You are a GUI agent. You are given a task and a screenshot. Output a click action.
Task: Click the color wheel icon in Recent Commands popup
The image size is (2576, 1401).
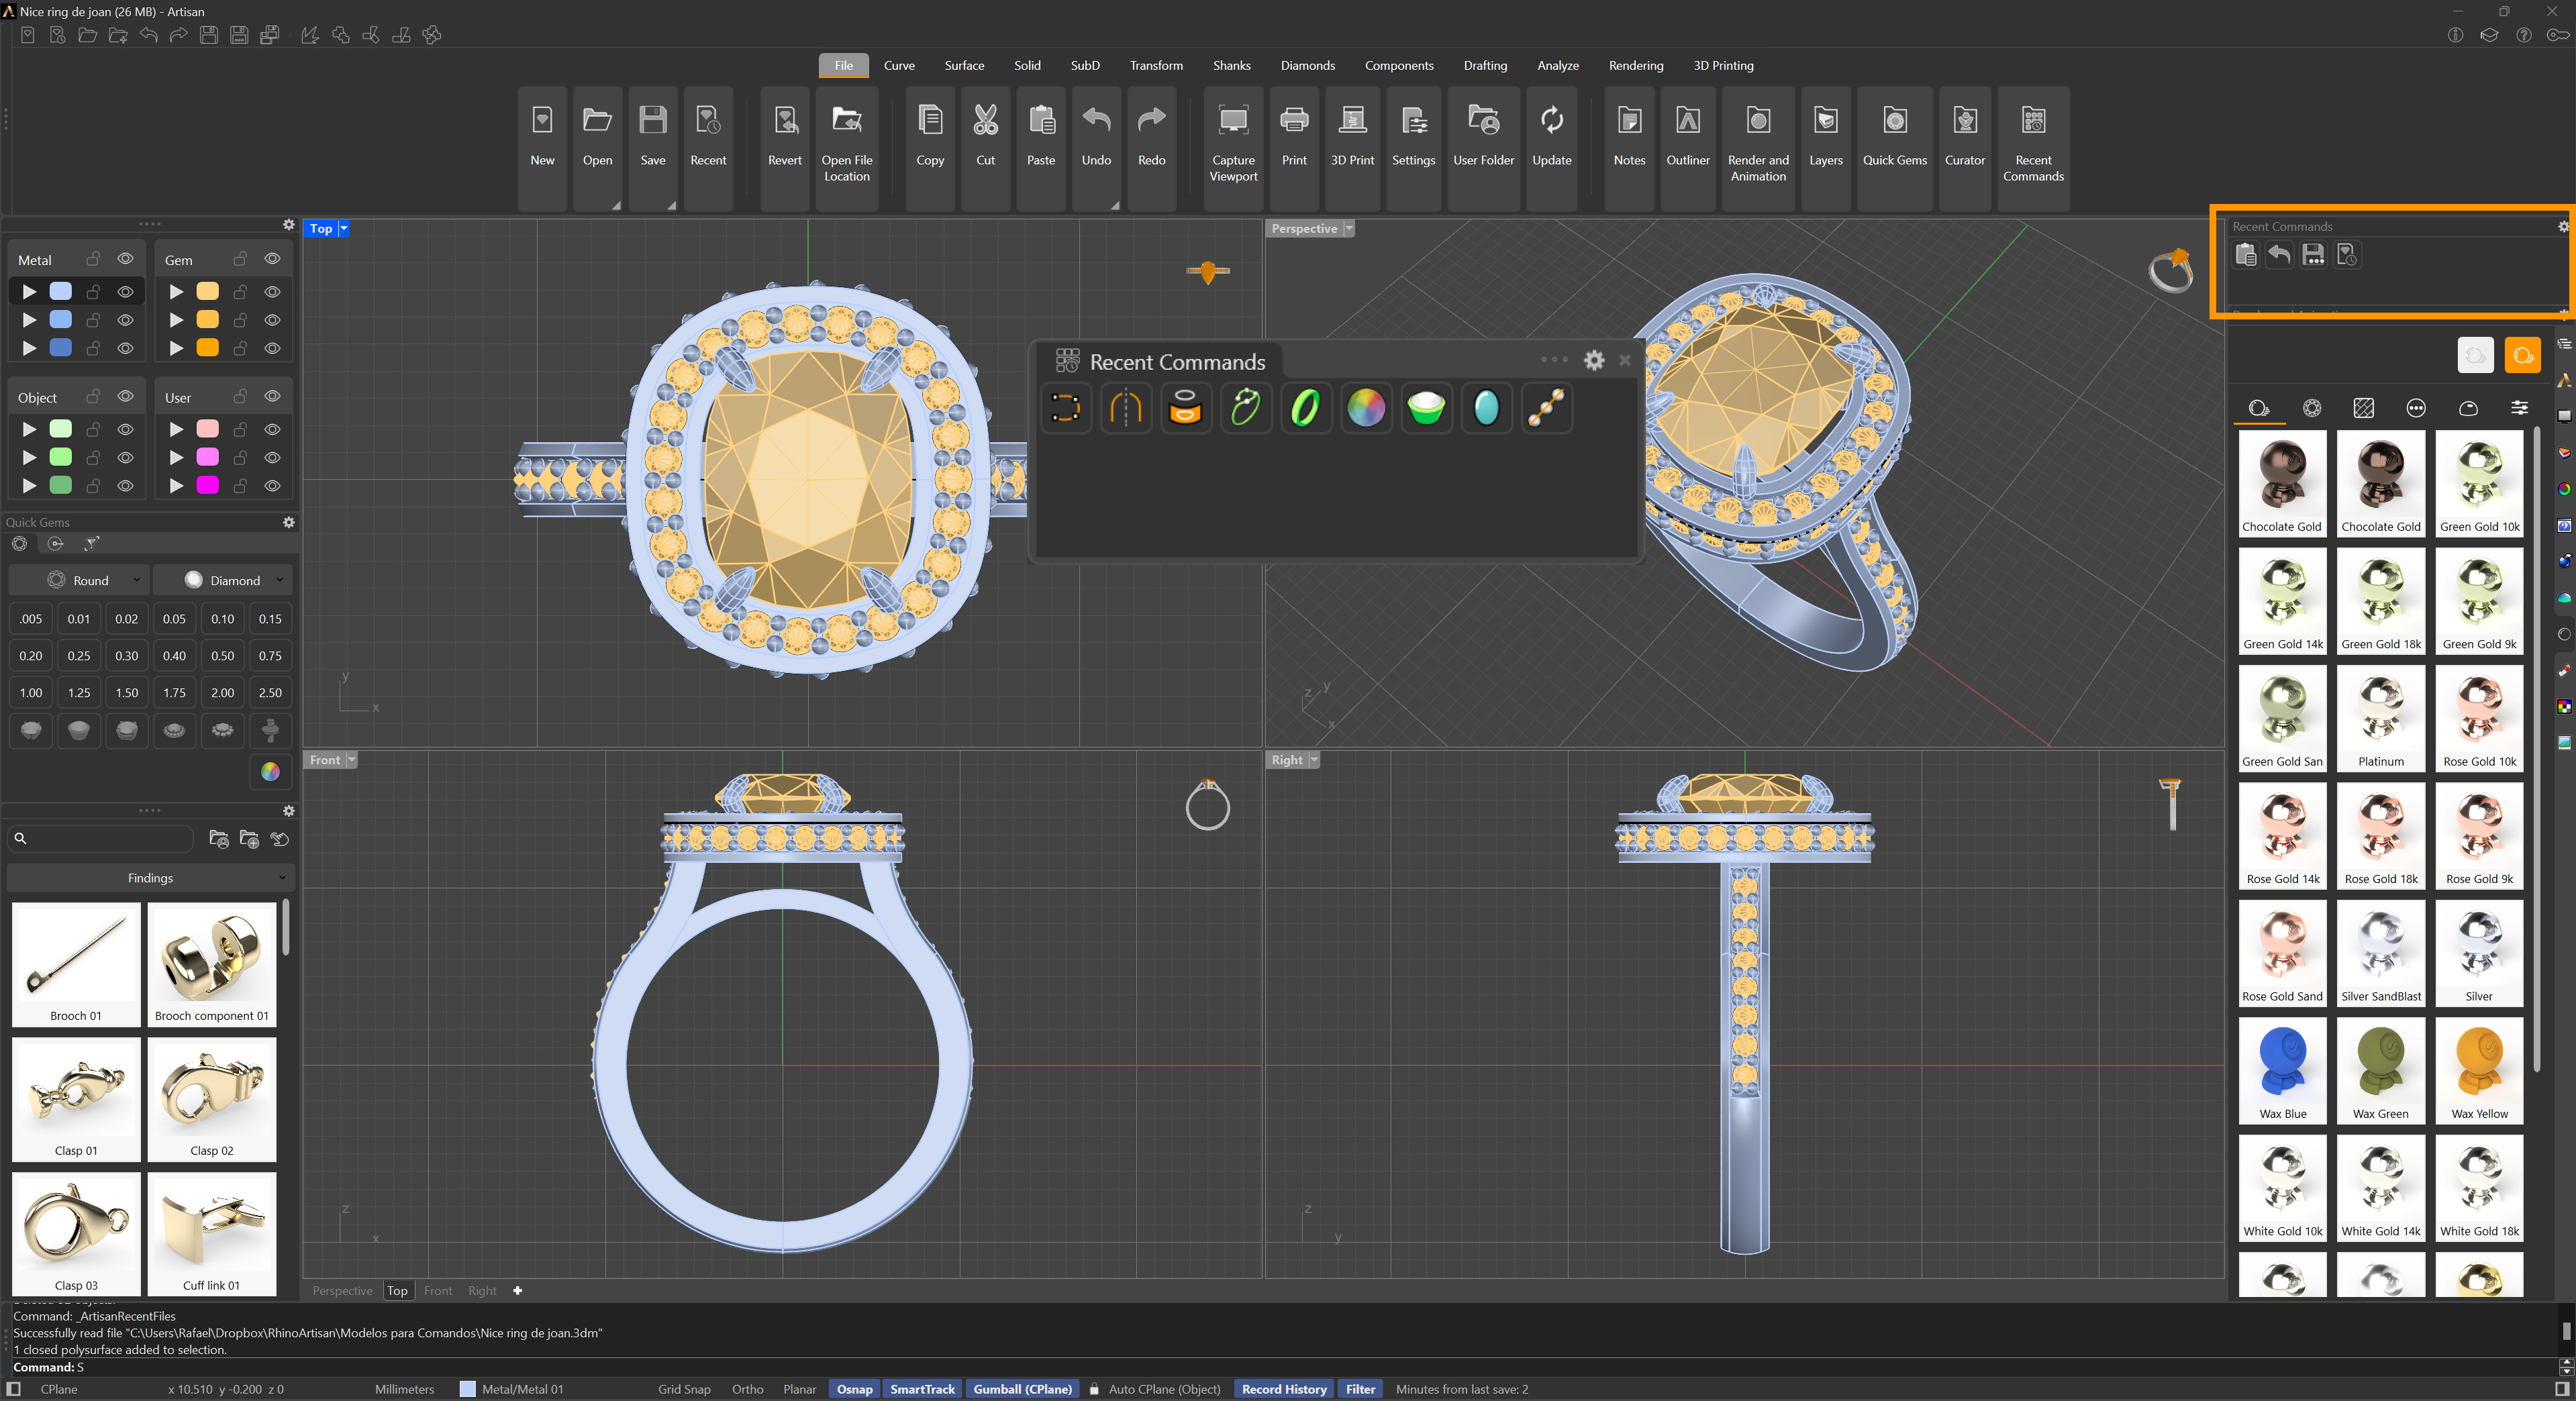click(x=1366, y=408)
